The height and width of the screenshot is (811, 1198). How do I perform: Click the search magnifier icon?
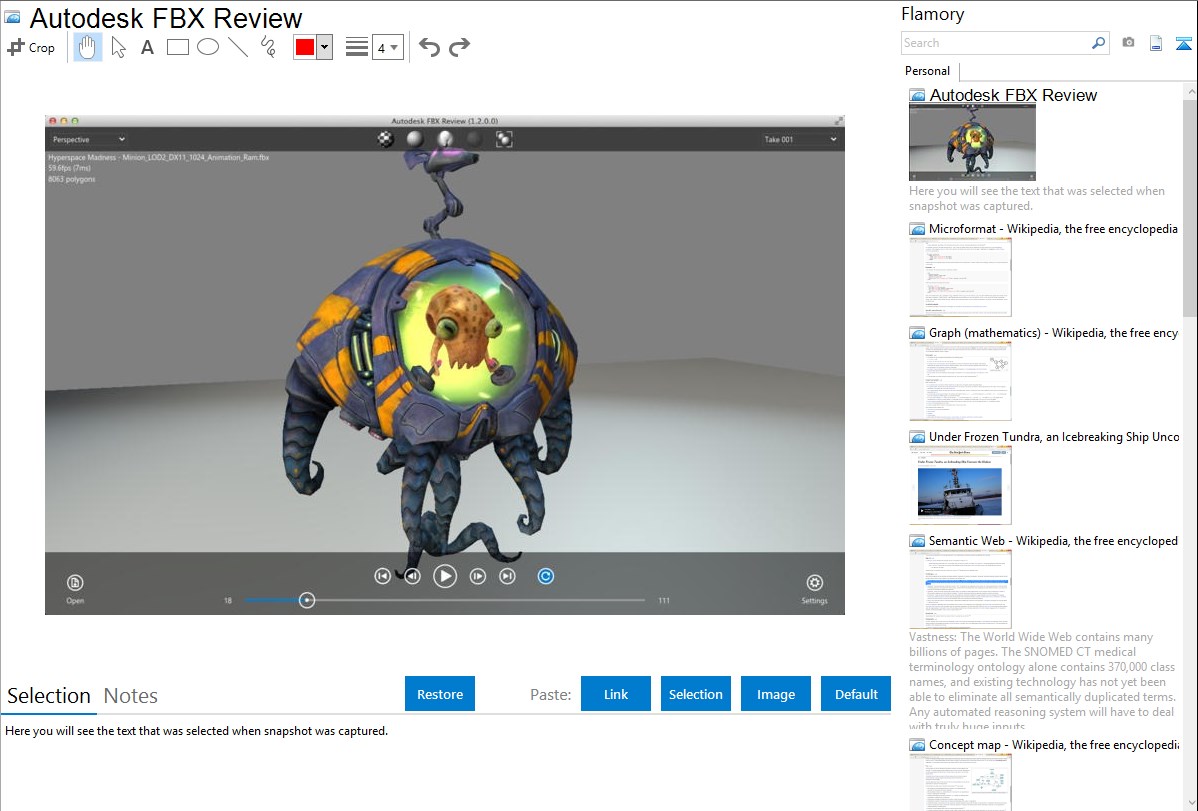1098,43
